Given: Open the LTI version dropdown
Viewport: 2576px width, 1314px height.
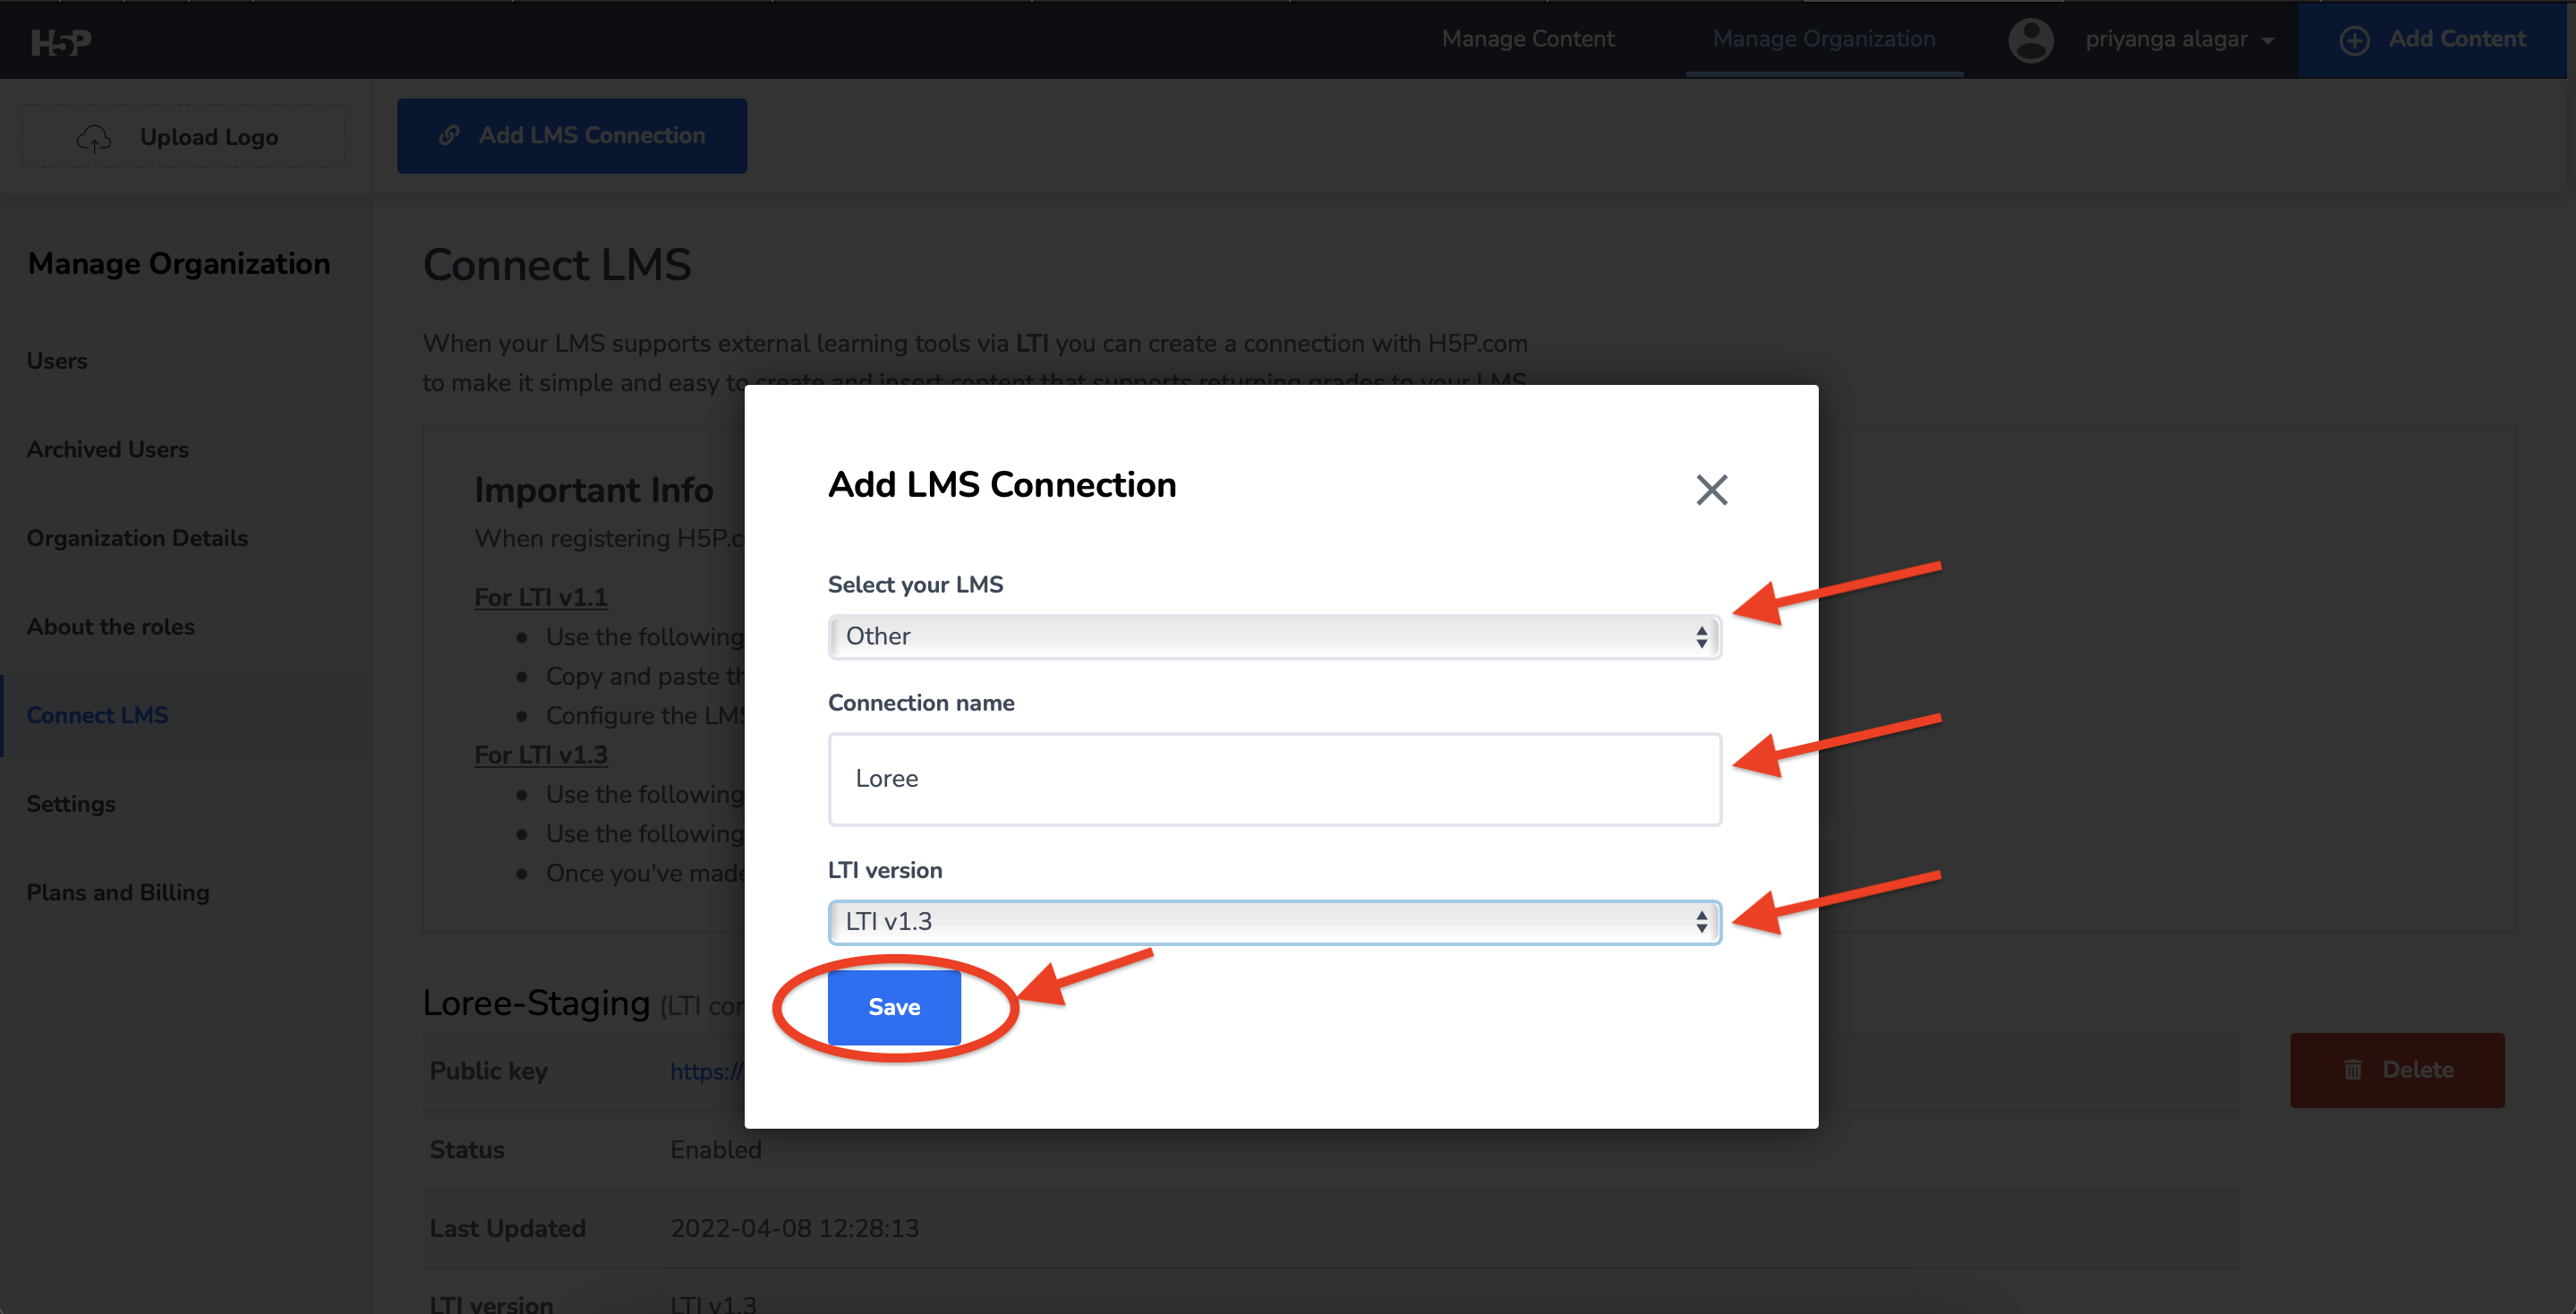Looking at the screenshot, I should [x=1273, y=922].
